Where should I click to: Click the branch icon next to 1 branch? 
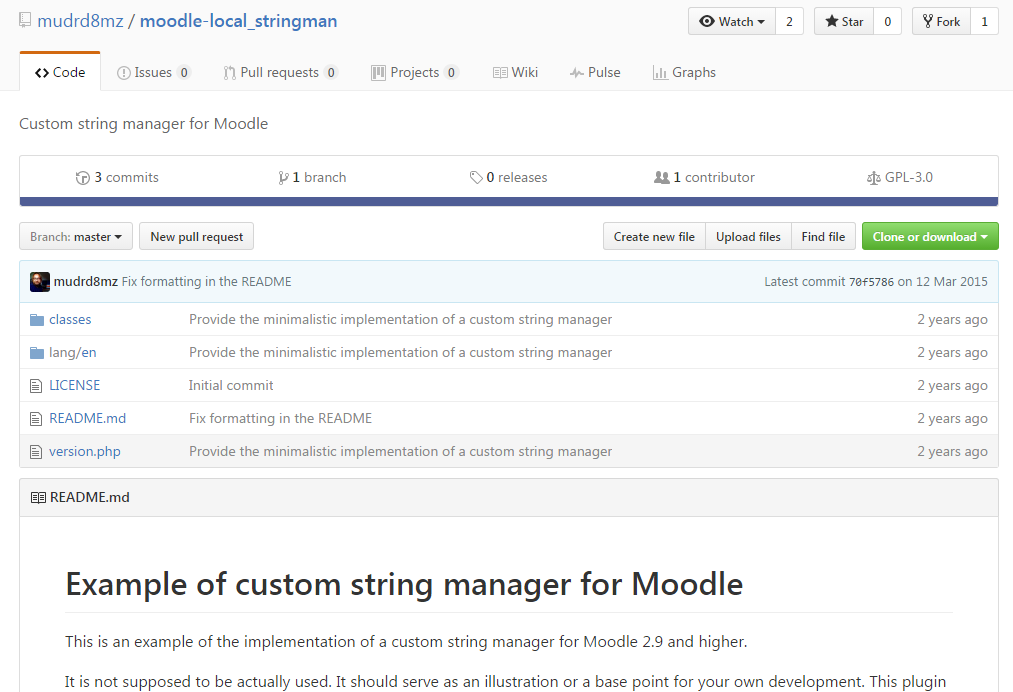[283, 178]
